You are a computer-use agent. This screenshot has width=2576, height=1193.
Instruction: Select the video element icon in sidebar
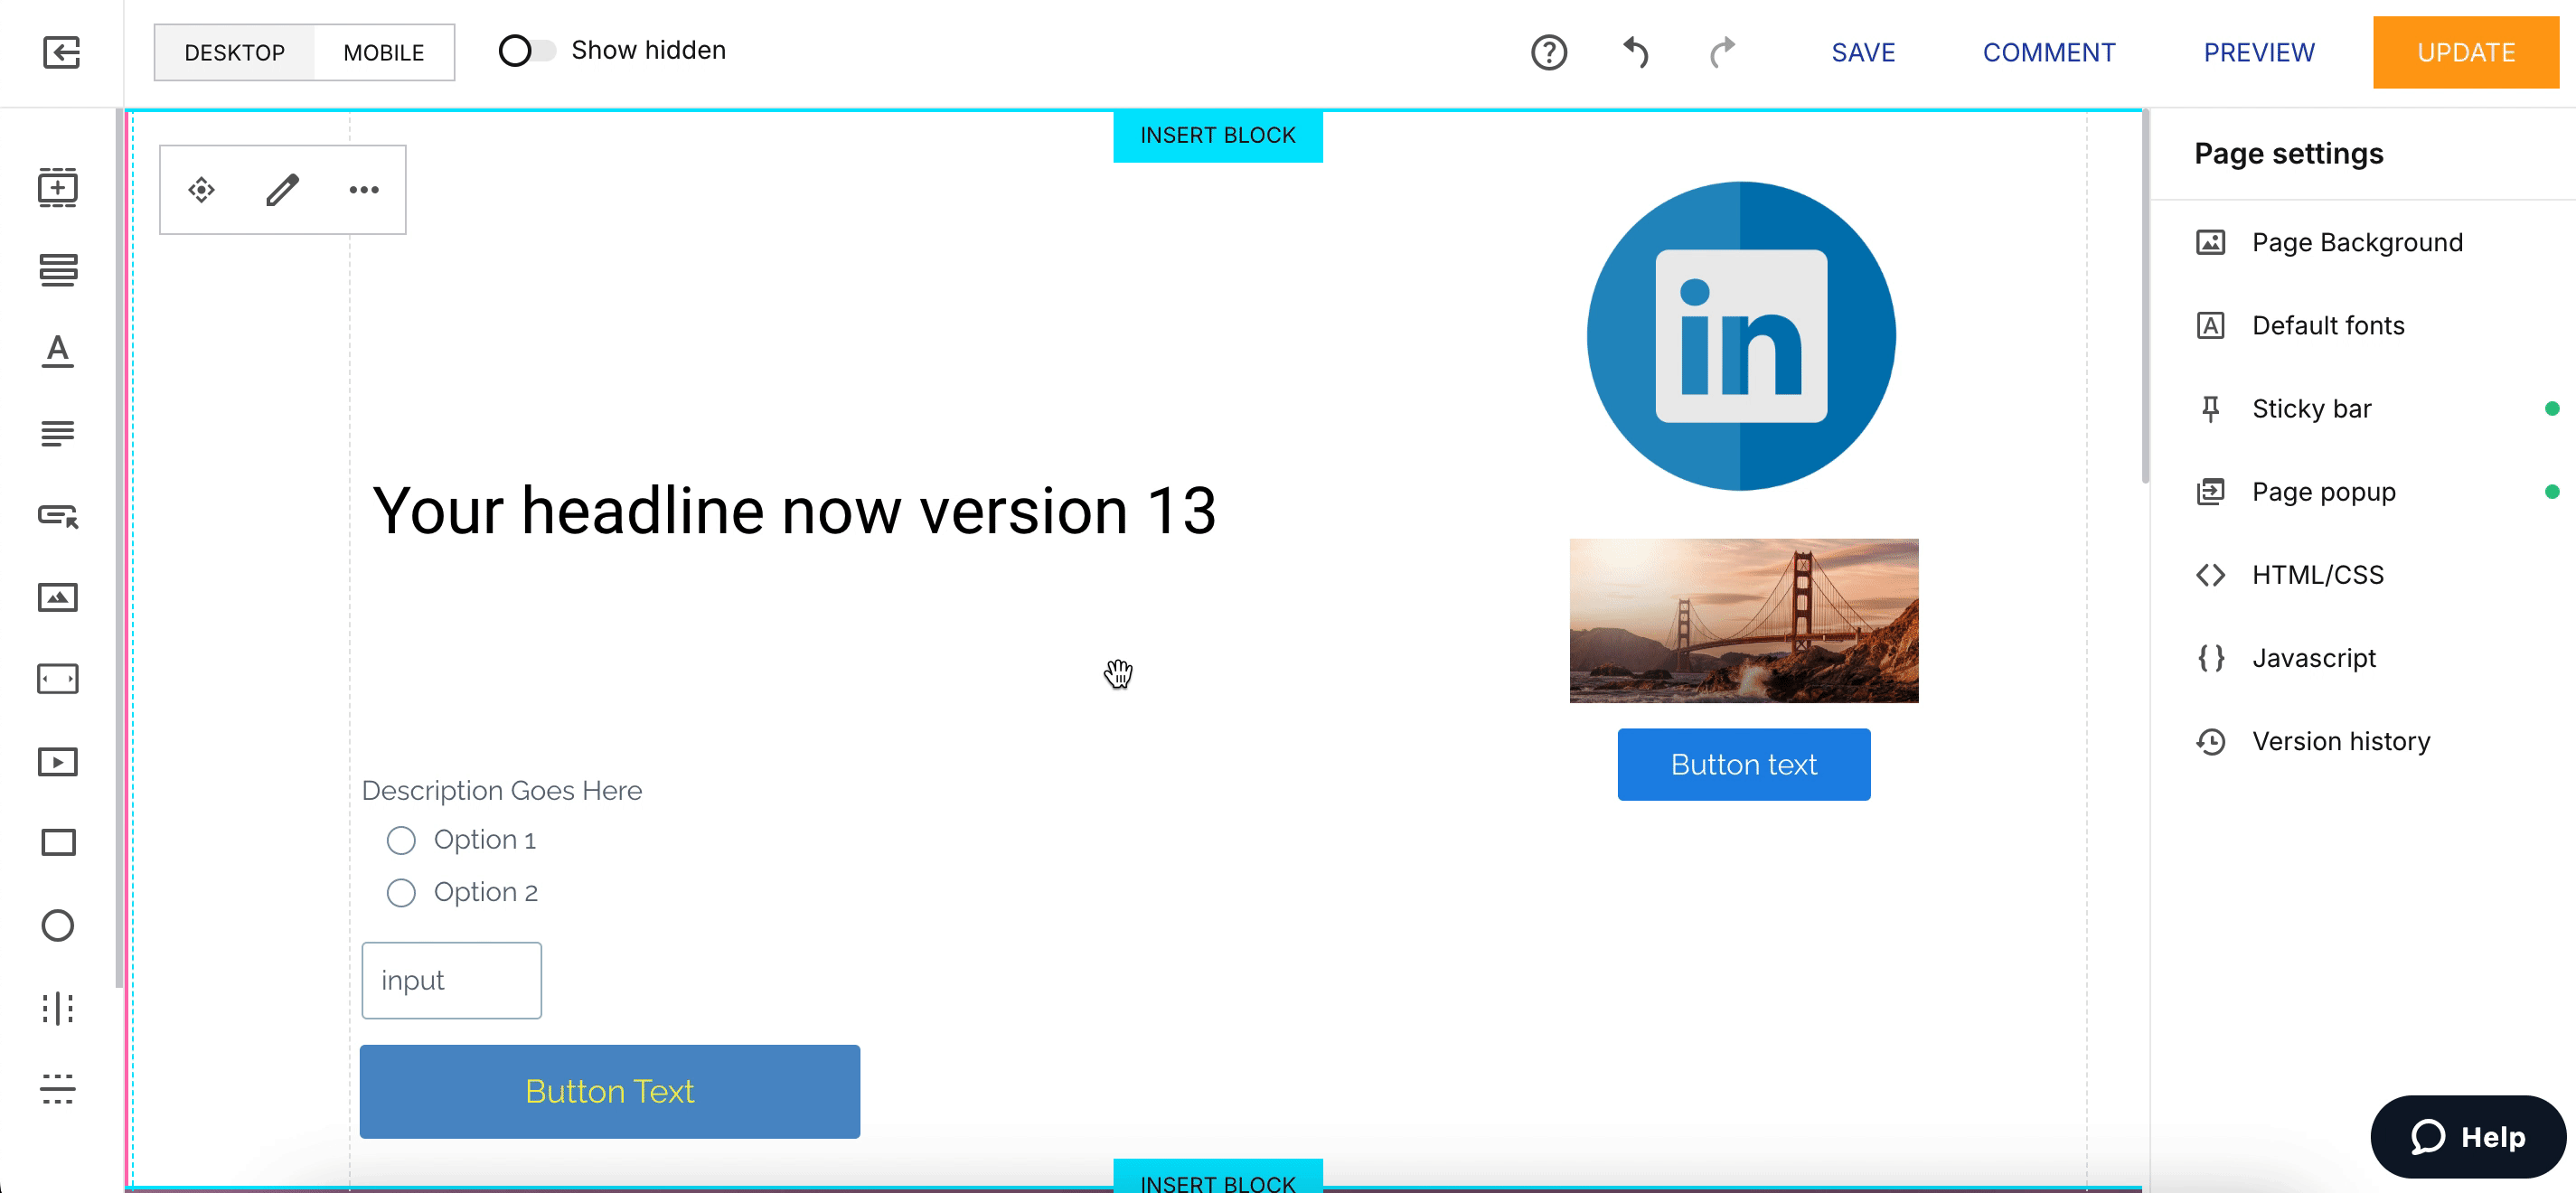tap(58, 762)
